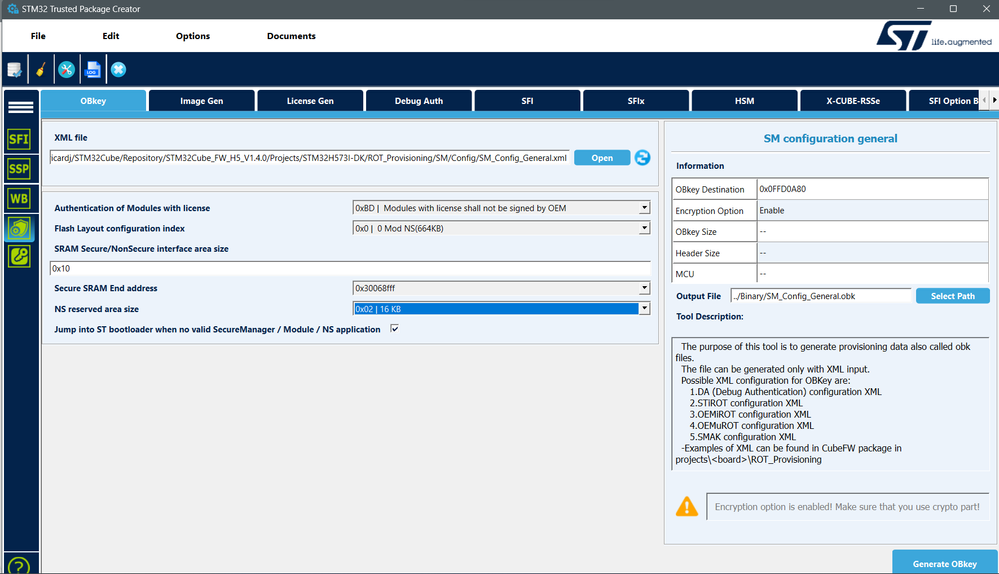Click the XML file path field
This screenshot has height=574, width=999.
310,157
